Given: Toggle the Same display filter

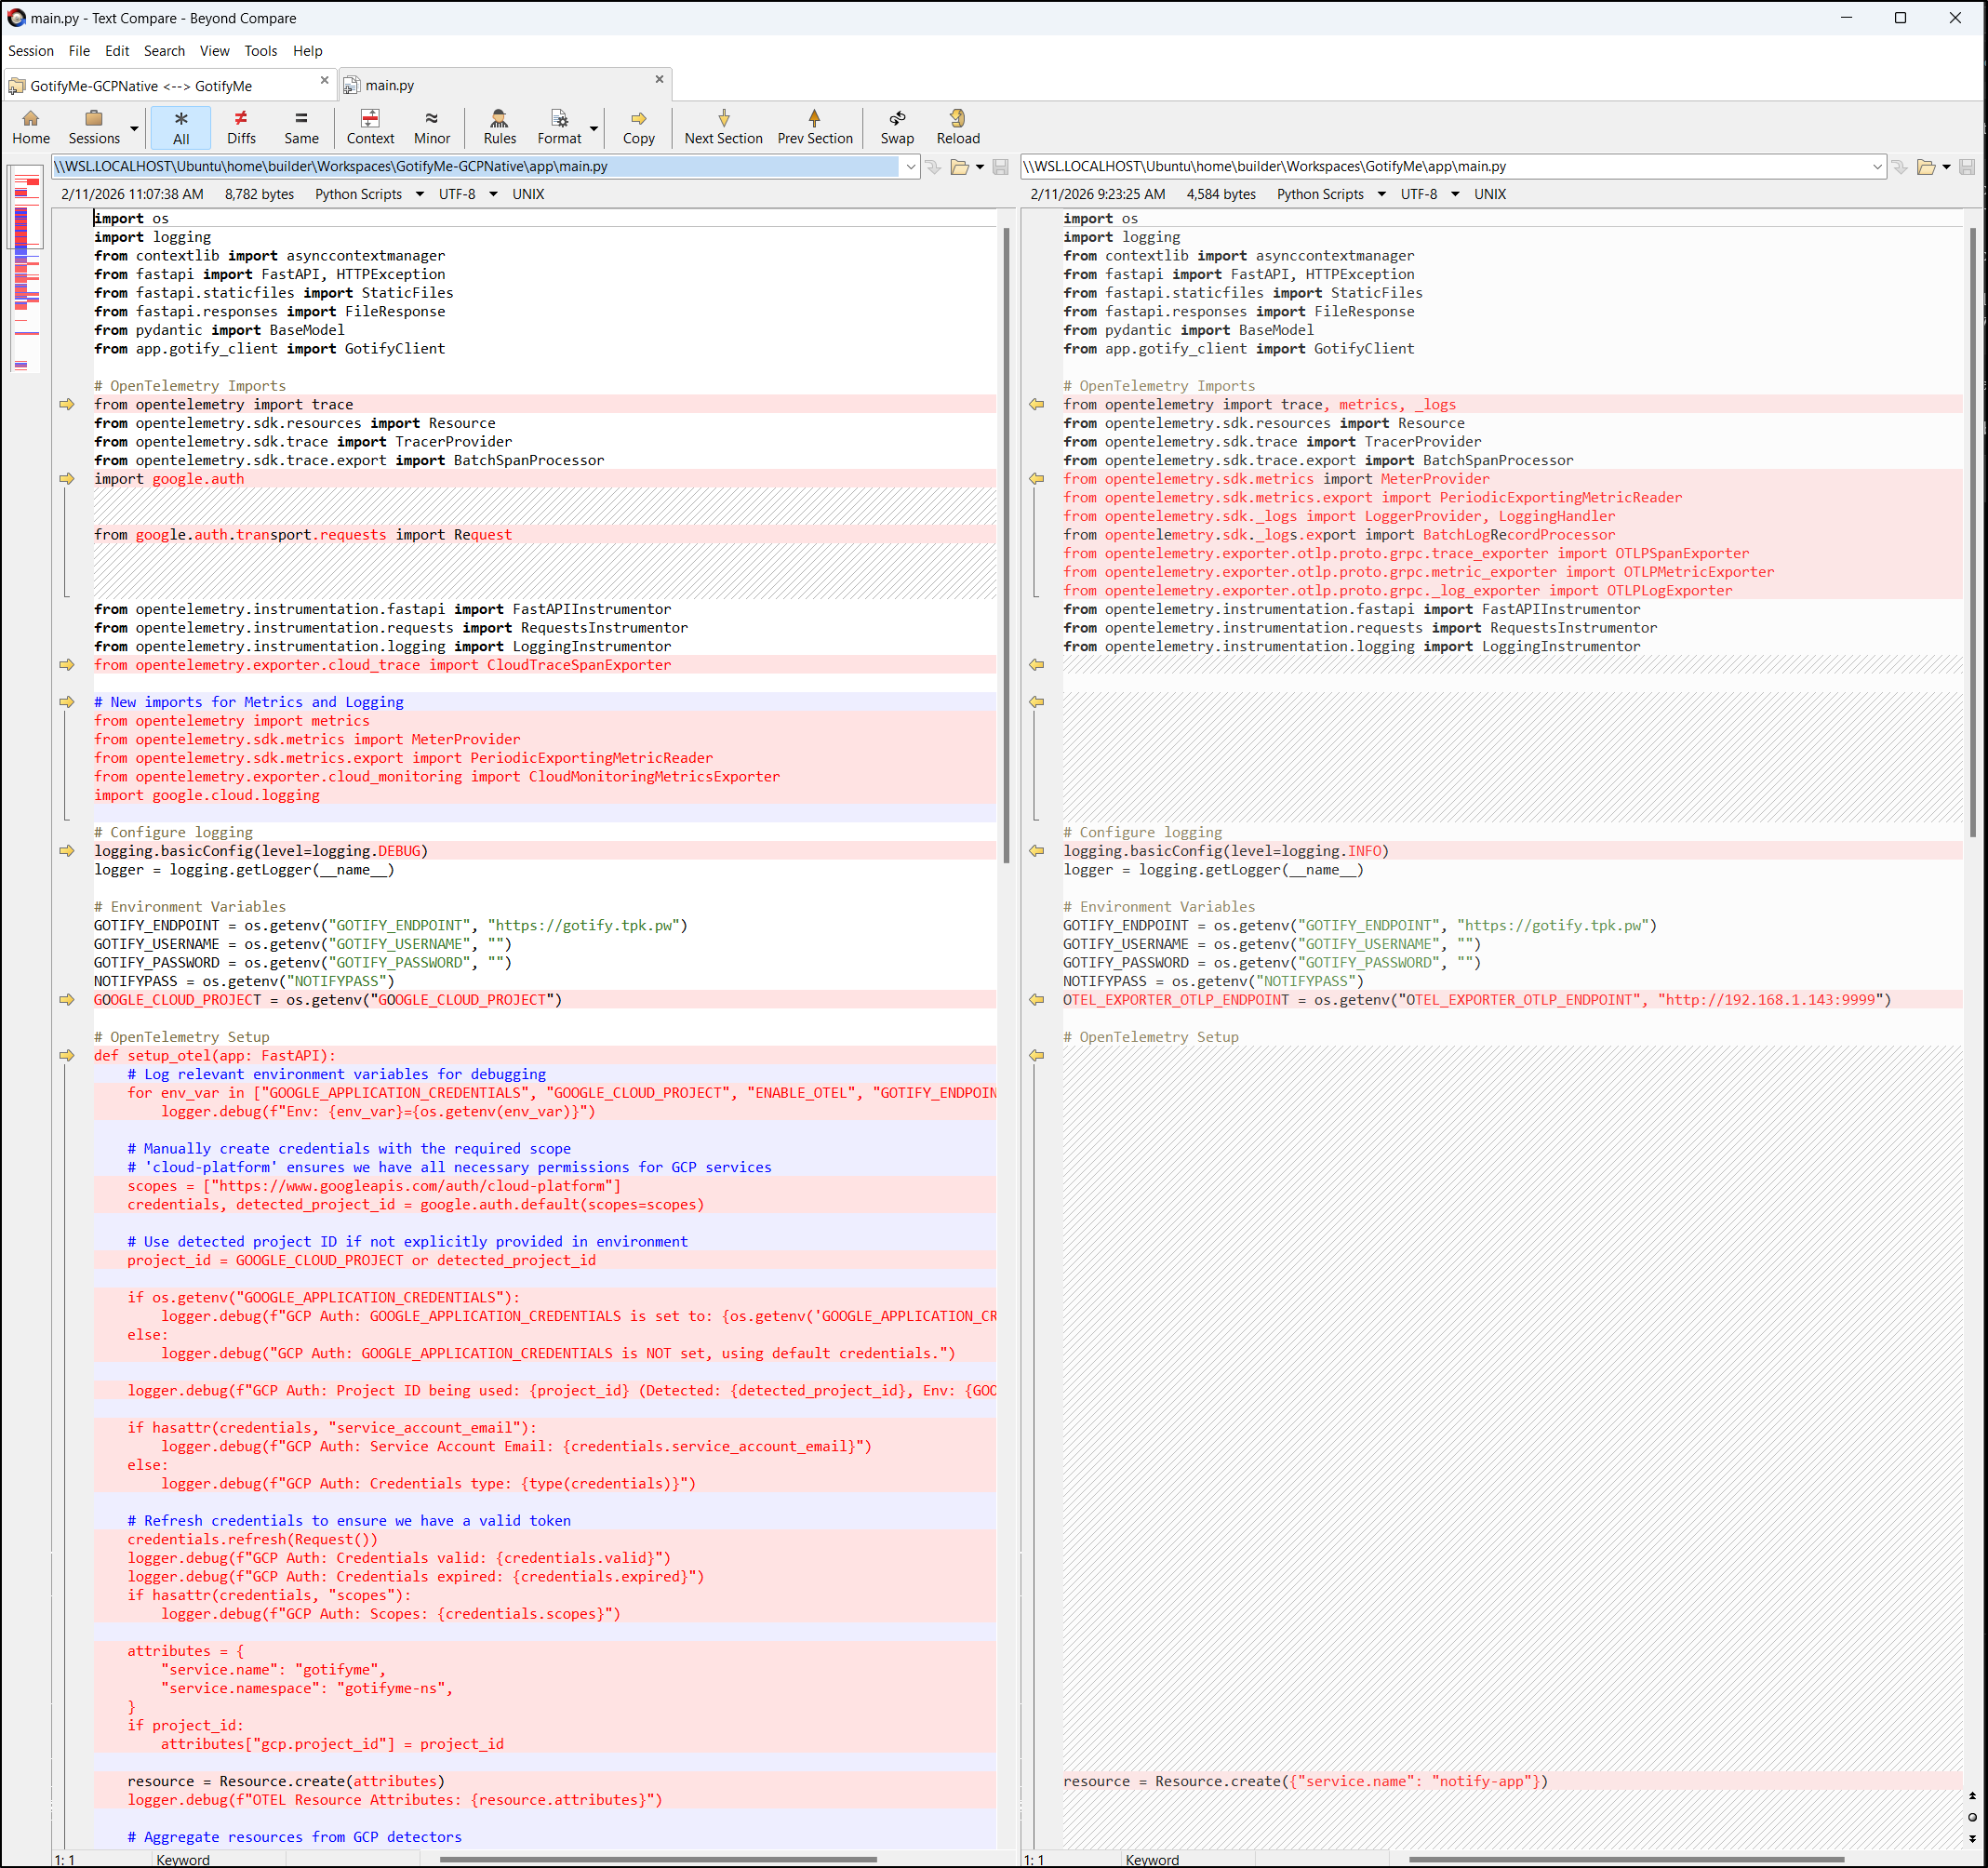Looking at the screenshot, I should point(301,127).
